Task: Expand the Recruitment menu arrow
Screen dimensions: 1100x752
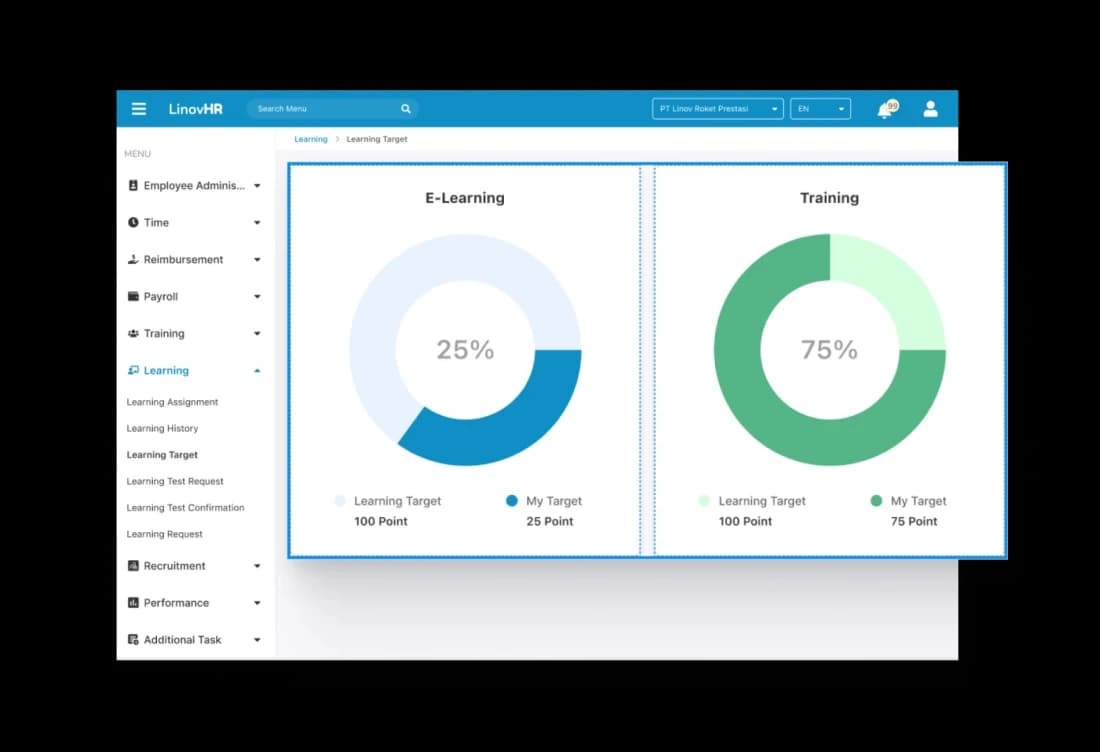Action: tap(257, 566)
